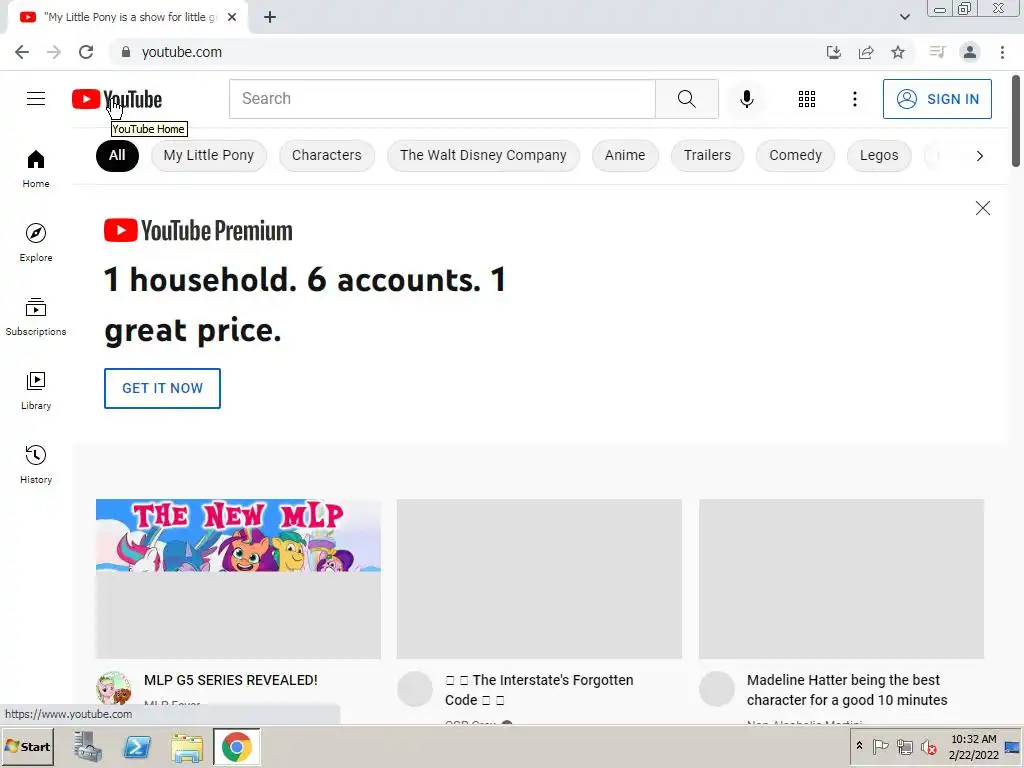Screen dimensions: 1024x768
Task: Open the hamburger guide menu
Action: (x=36, y=99)
